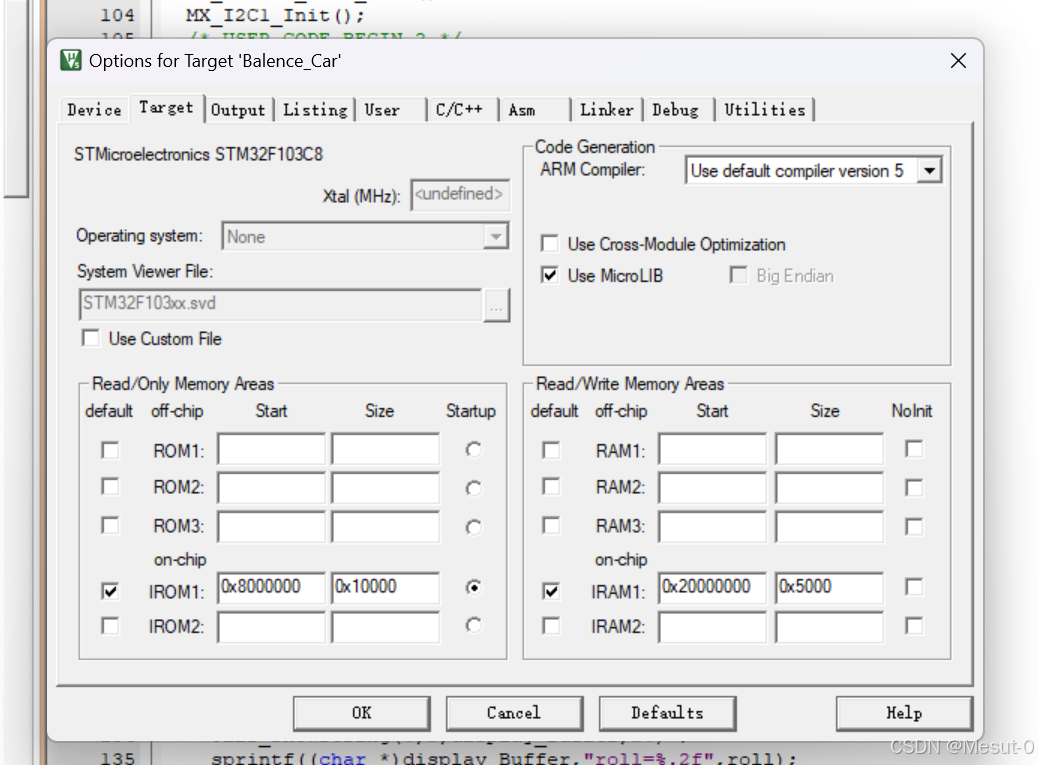The width and height of the screenshot is (1038, 765).
Task: Enable NoInit for RAM3
Action: click(914, 527)
